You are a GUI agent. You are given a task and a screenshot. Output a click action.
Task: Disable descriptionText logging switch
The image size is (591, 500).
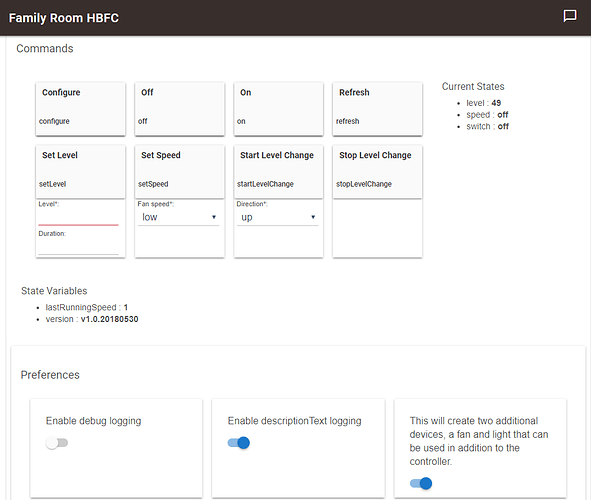tap(239, 443)
